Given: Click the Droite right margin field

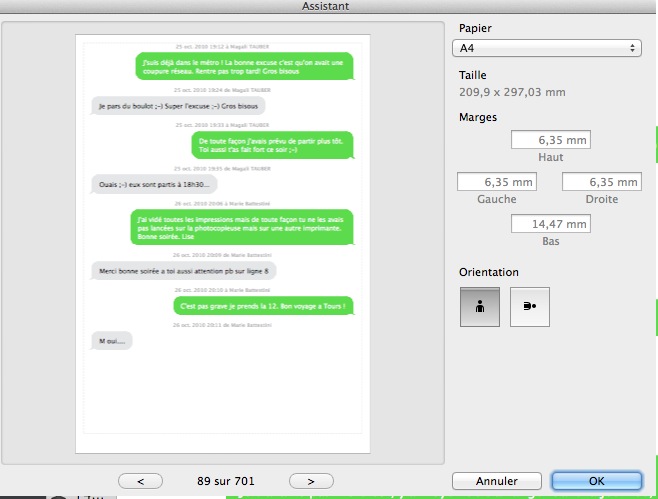Looking at the screenshot, I should coord(600,182).
